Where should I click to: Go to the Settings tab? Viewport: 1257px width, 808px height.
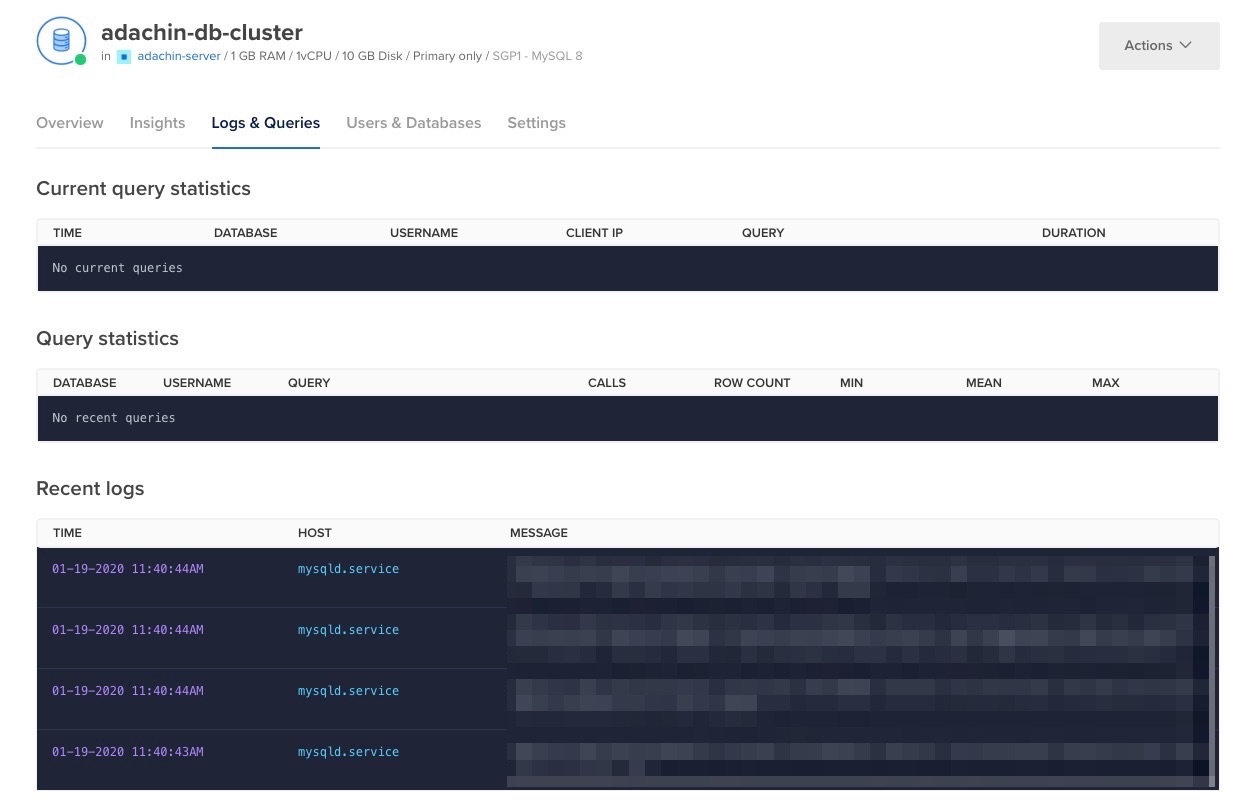pos(536,123)
